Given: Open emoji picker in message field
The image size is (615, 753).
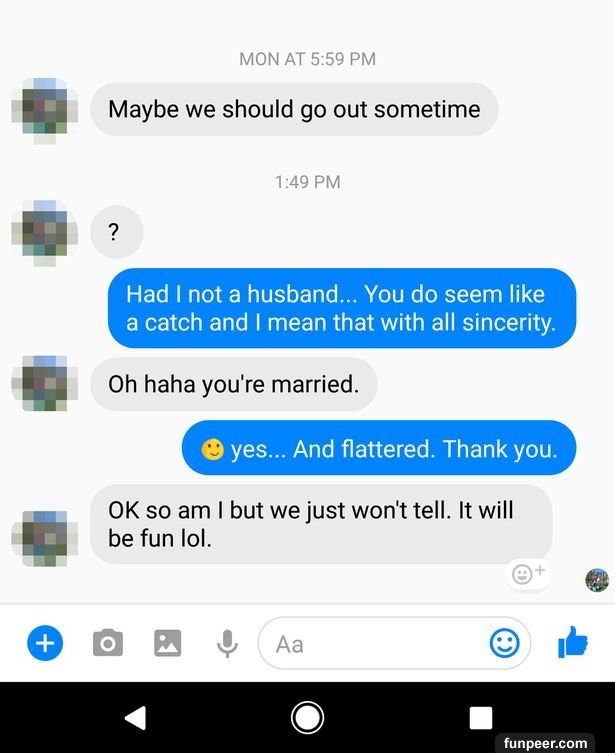Looking at the screenshot, I should pyautogui.click(x=504, y=643).
